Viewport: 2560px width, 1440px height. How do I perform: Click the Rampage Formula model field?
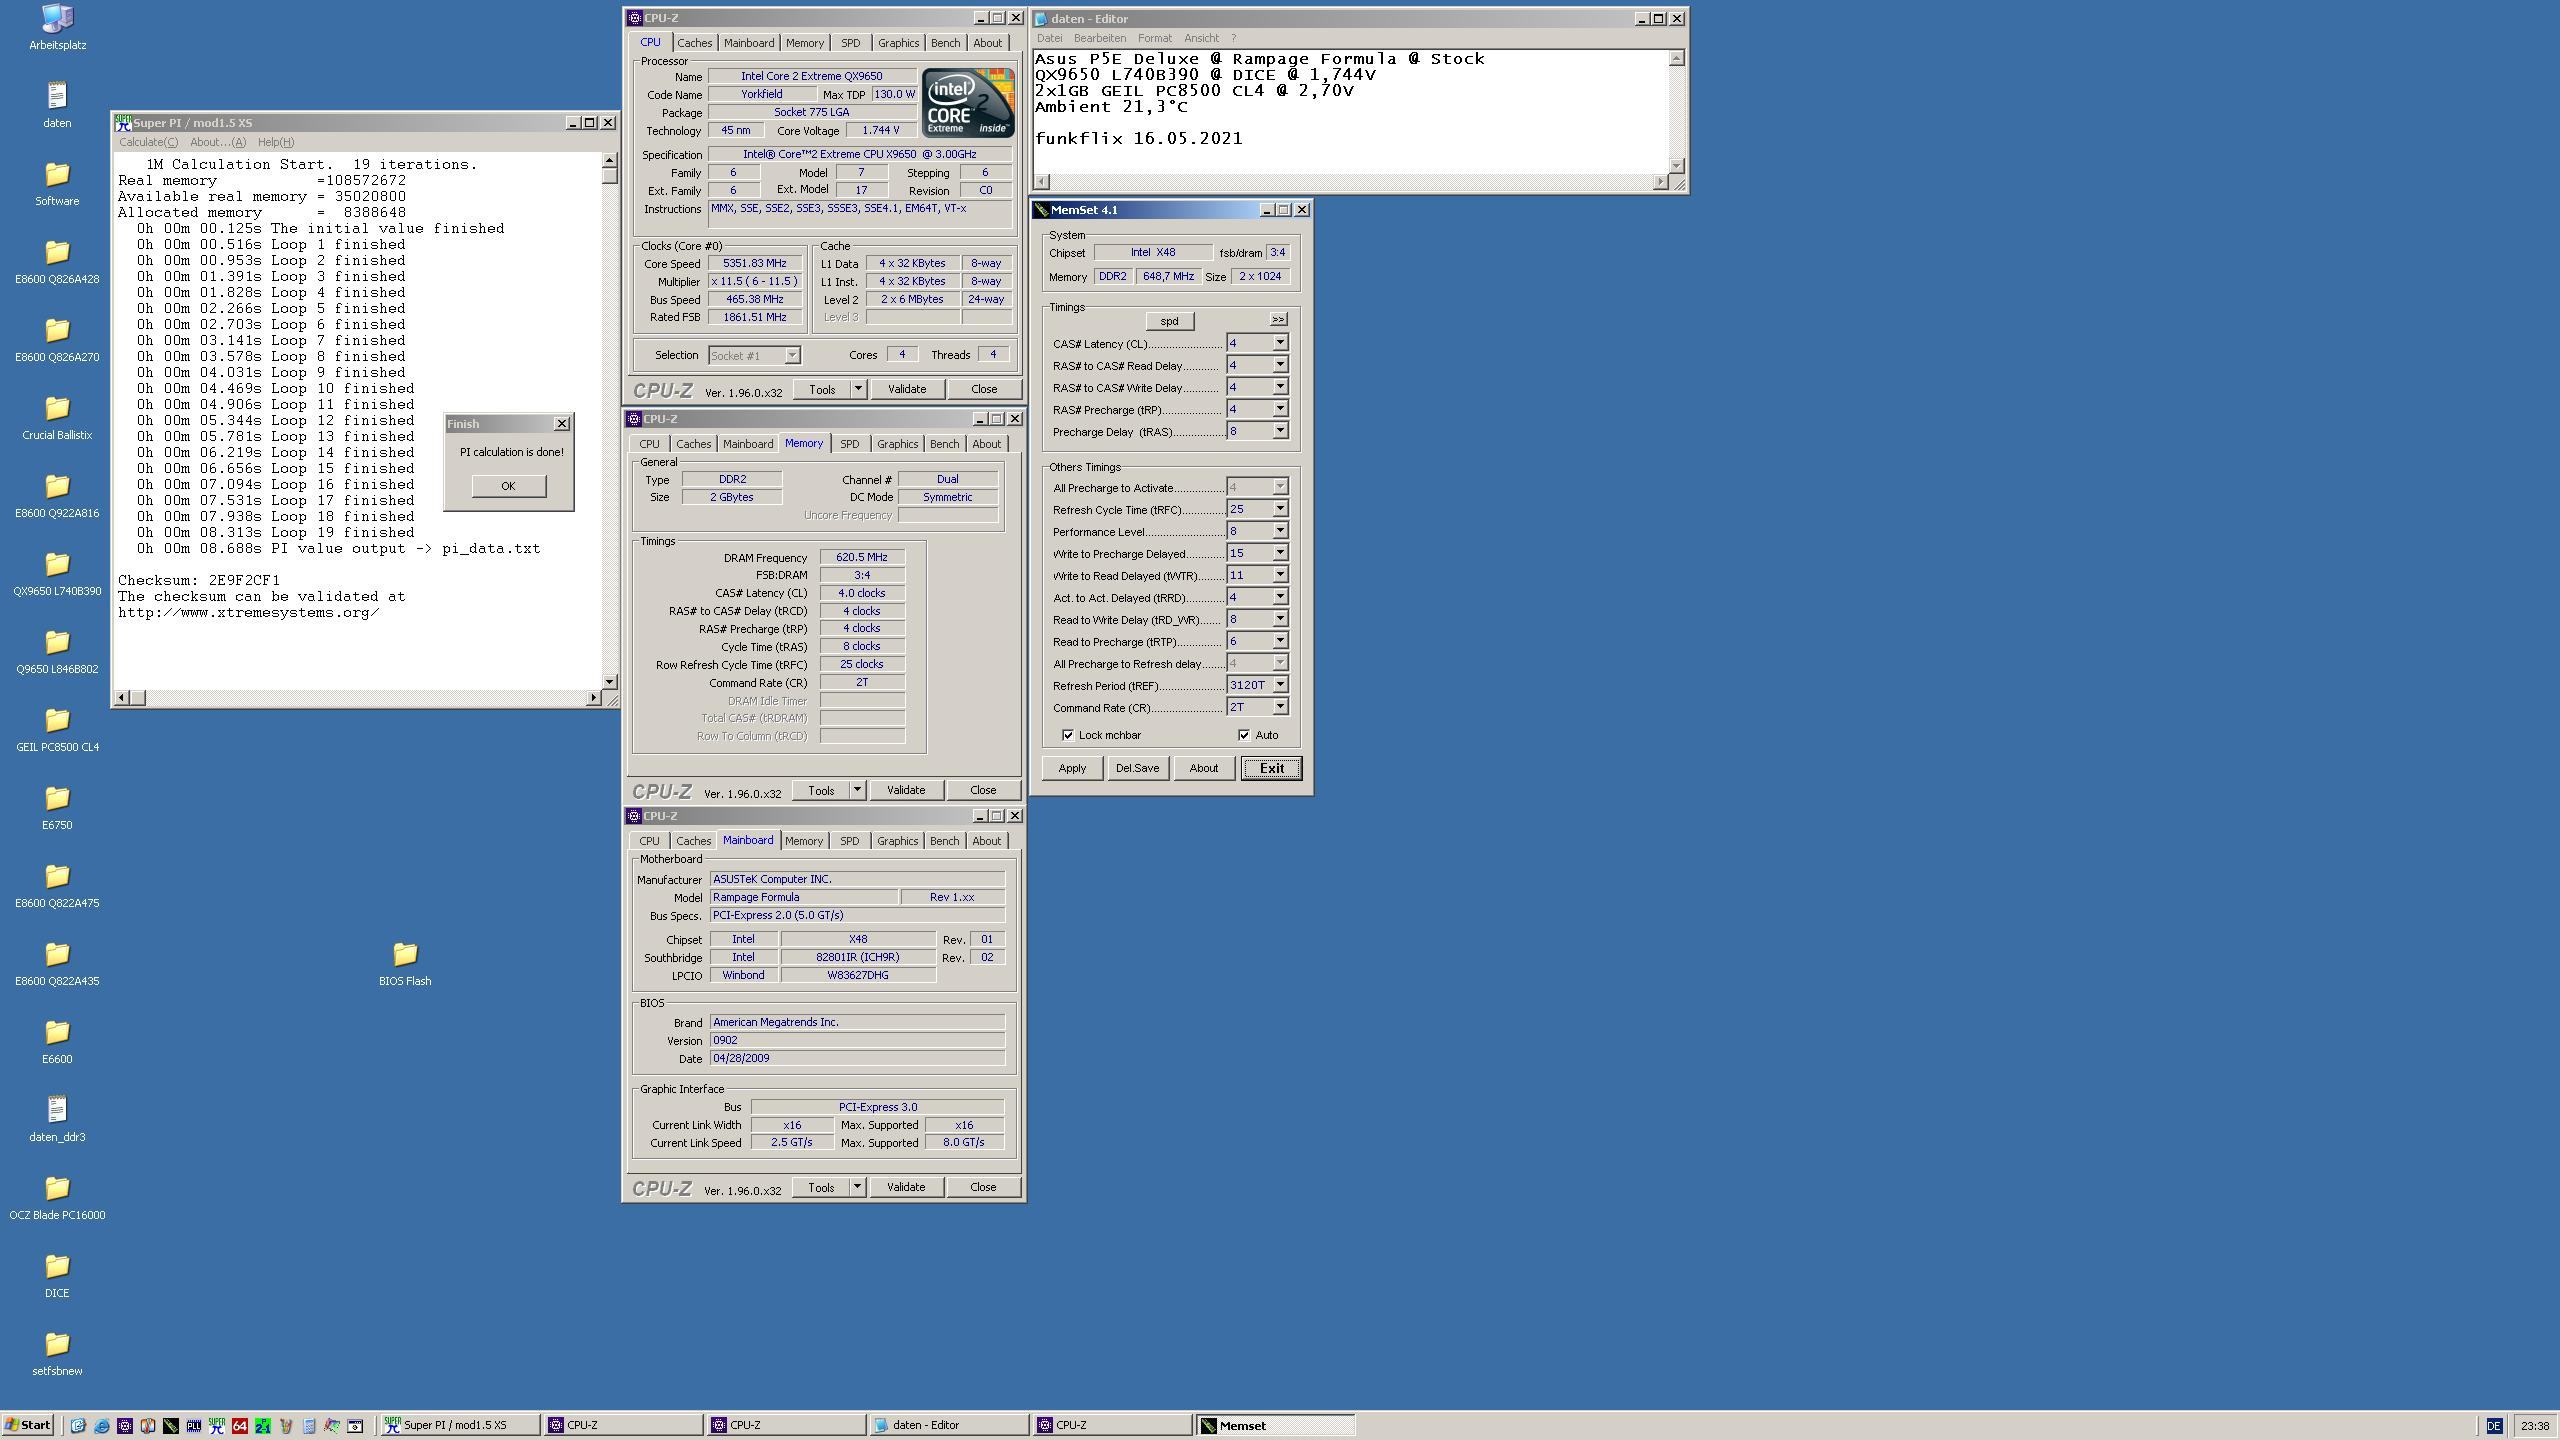point(804,897)
